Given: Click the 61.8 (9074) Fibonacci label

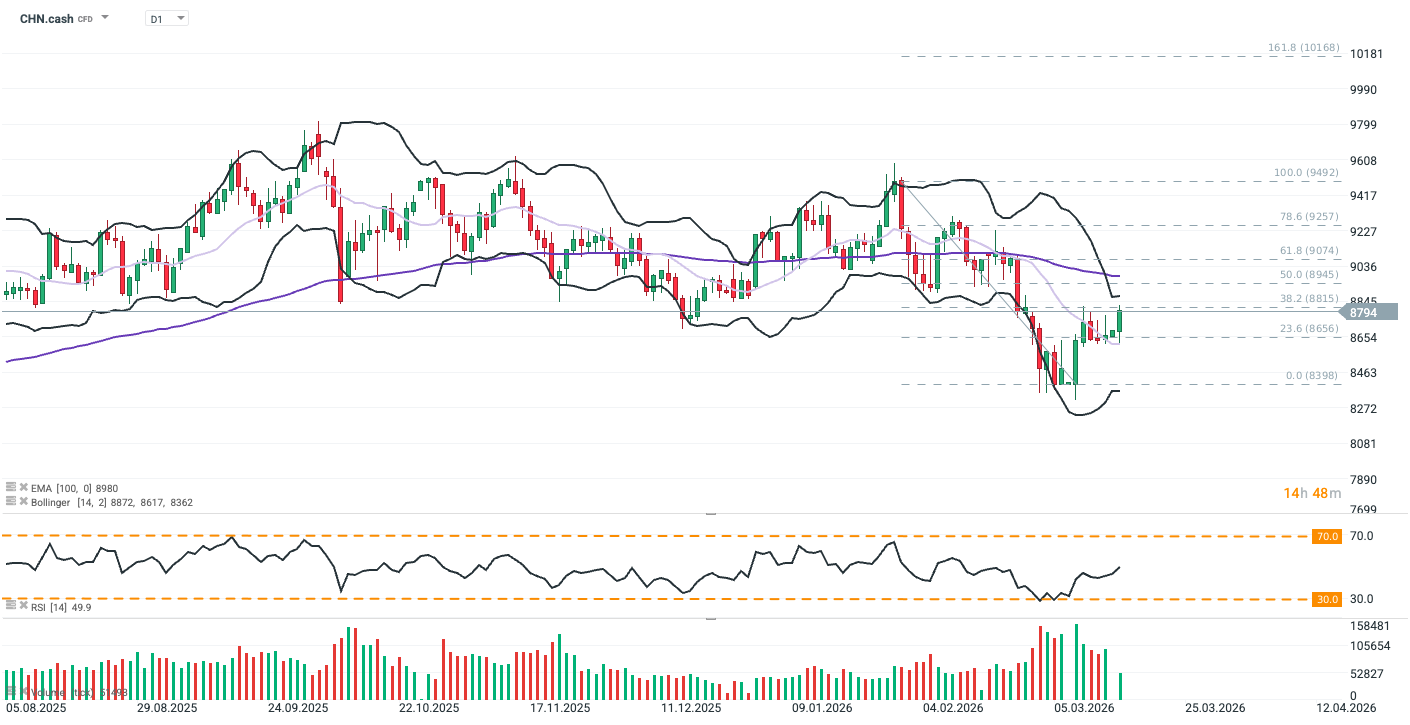Looking at the screenshot, I should pos(1308,251).
